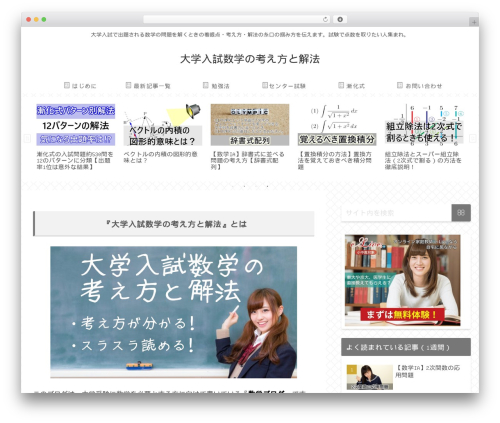Go to the next carousel slide
This screenshot has height=423, width=500.
coord(472,138)
